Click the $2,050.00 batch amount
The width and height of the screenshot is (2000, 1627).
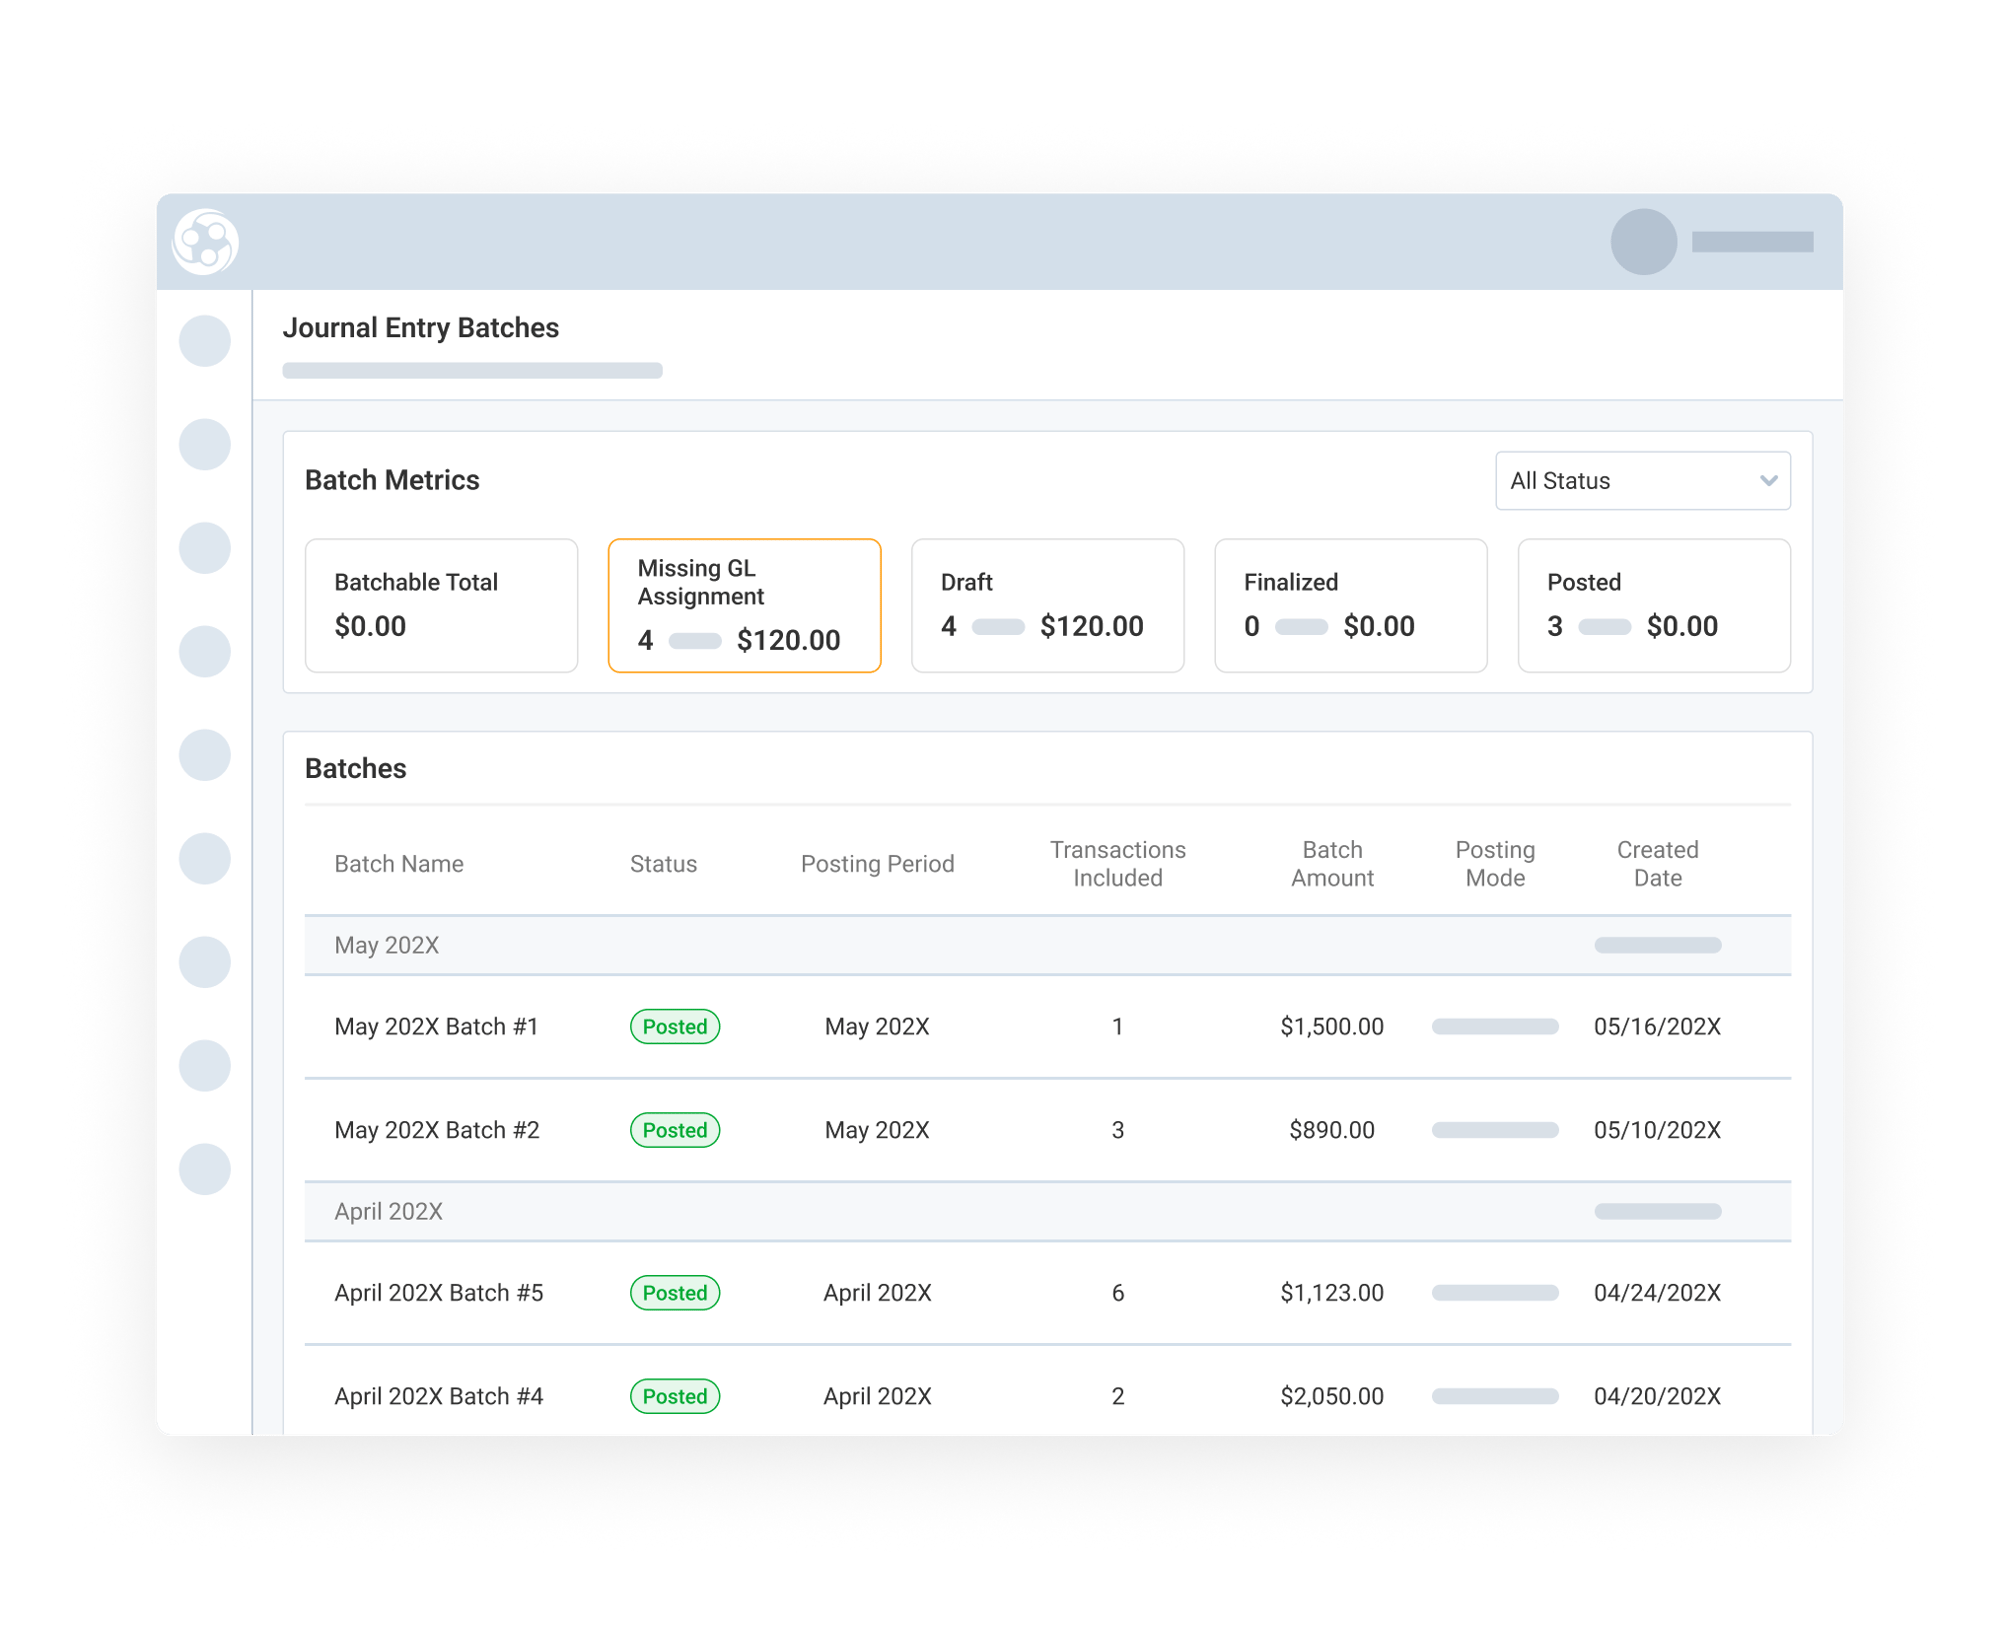point(1332,1396)
